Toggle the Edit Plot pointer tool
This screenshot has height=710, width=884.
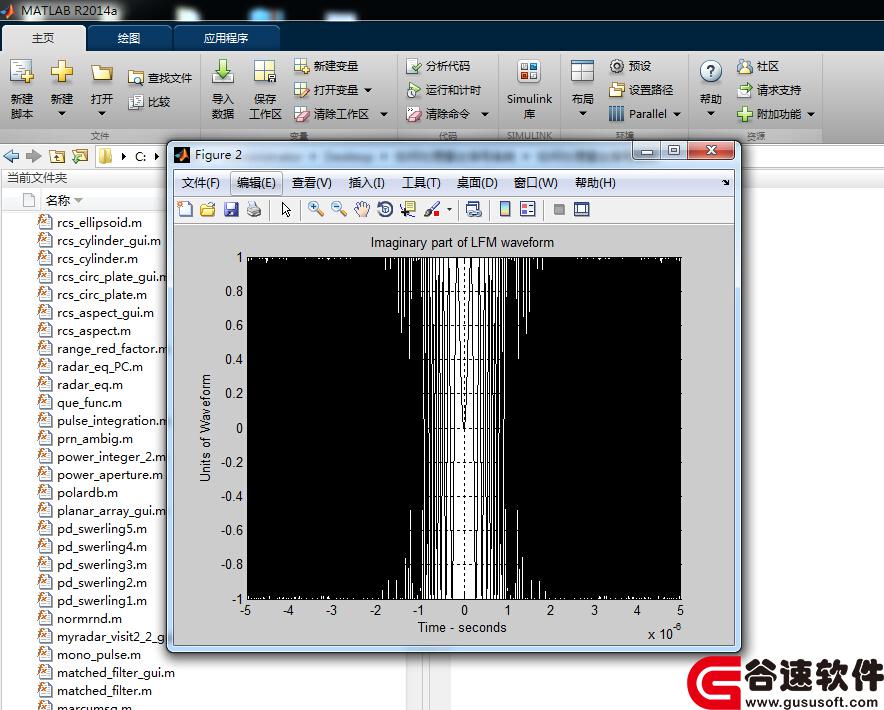point(286,210)
